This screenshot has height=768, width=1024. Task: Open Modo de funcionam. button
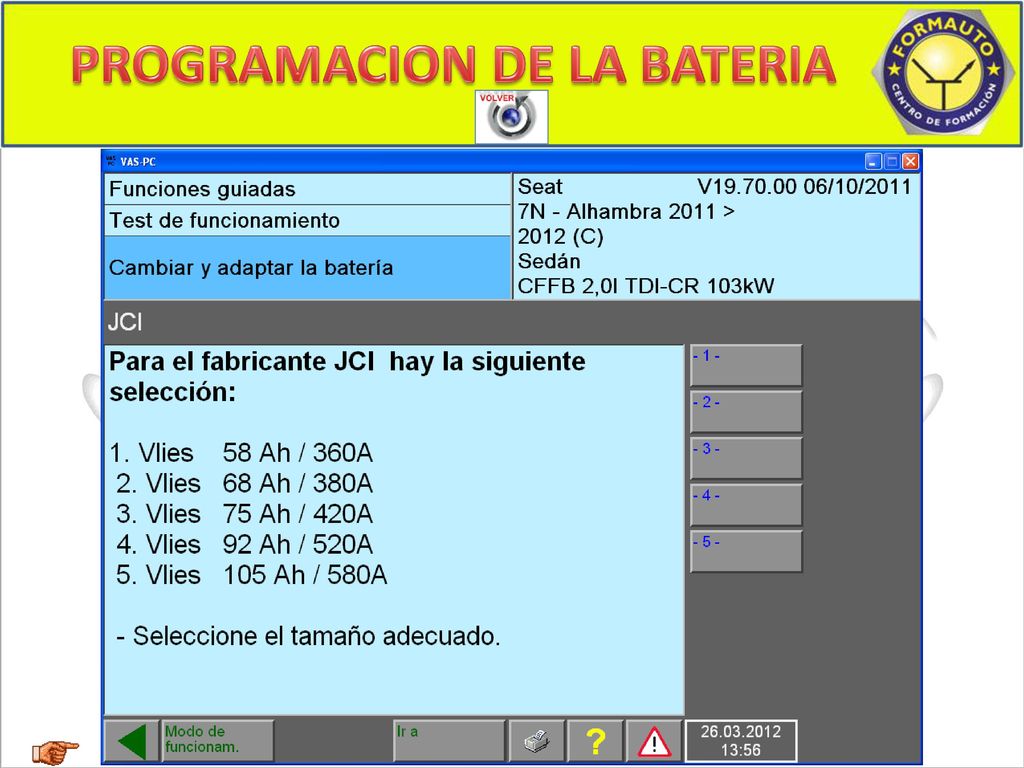(x=217, y=741)
